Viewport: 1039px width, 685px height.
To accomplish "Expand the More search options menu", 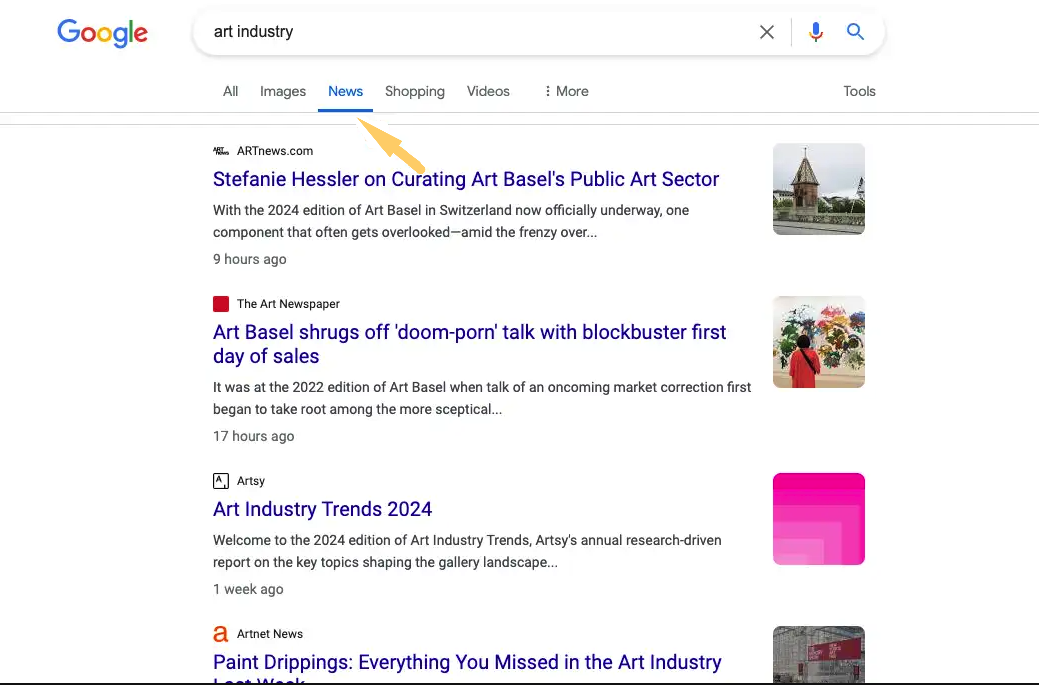I will click(x=566, y=91).
